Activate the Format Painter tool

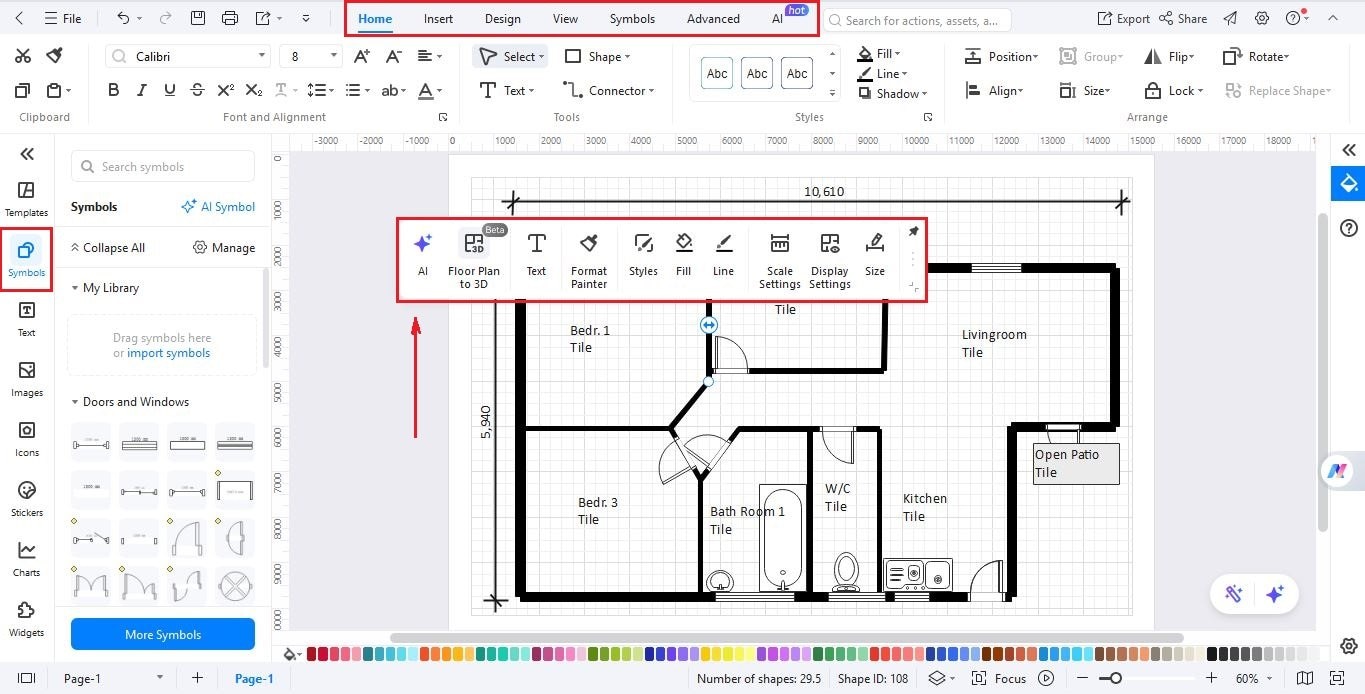coord(588,258)
